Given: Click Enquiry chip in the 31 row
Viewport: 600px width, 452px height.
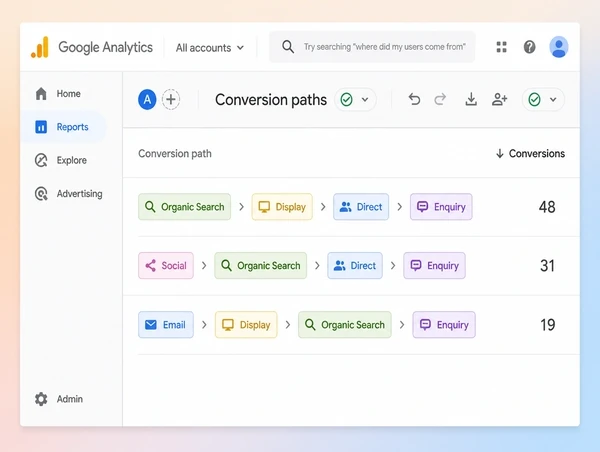Looking at the screenshot, I should click(434, 266).
